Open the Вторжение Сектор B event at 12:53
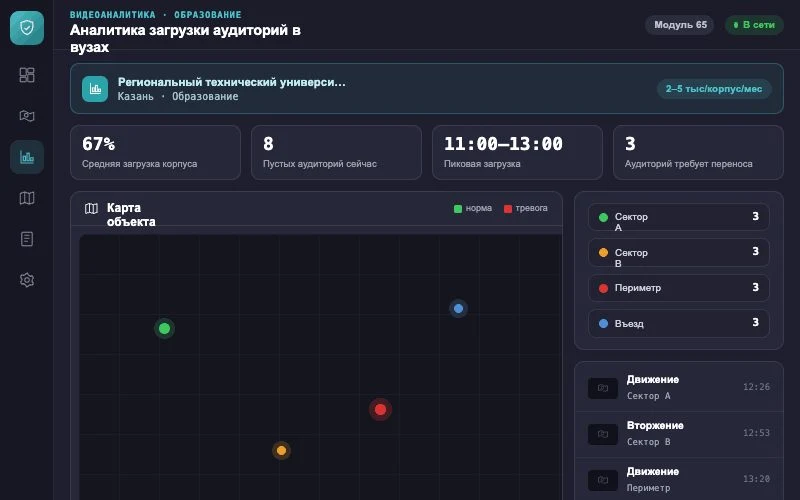 pyautogui.click(x=679, y=434)
